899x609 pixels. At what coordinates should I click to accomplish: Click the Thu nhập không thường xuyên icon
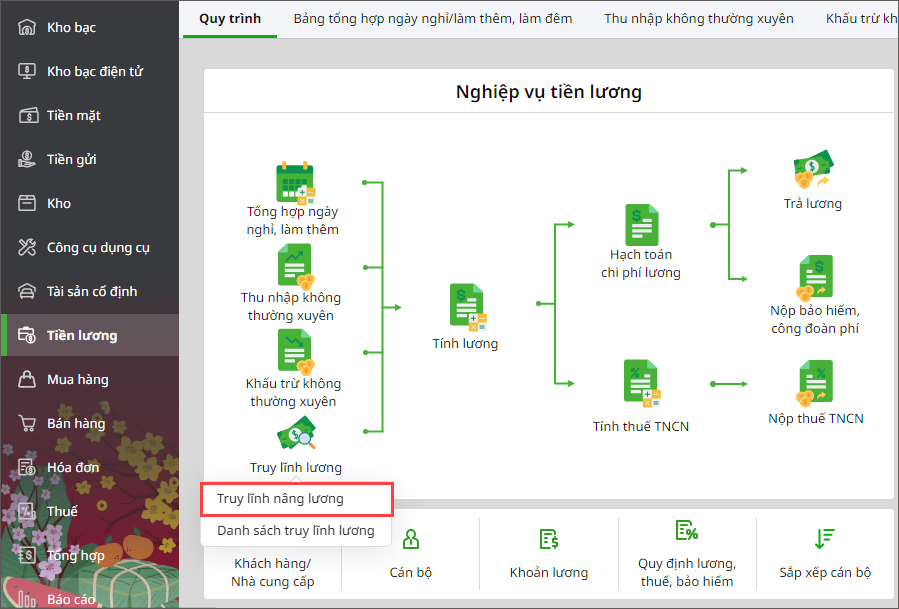pos(296,267)
